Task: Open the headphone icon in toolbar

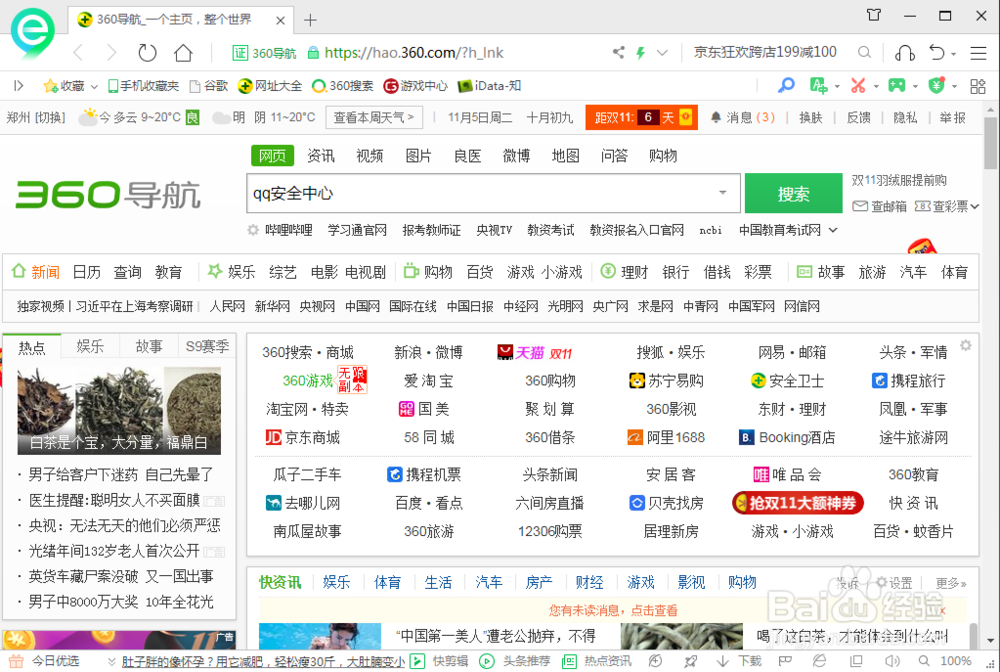Action: pyautogui.click(x=904, y=53)
